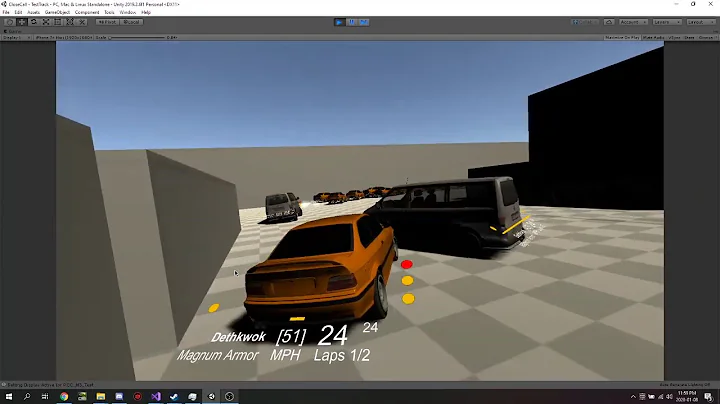
Task: Click the Laps 1/2 HUD text
Action: [342, 355]
